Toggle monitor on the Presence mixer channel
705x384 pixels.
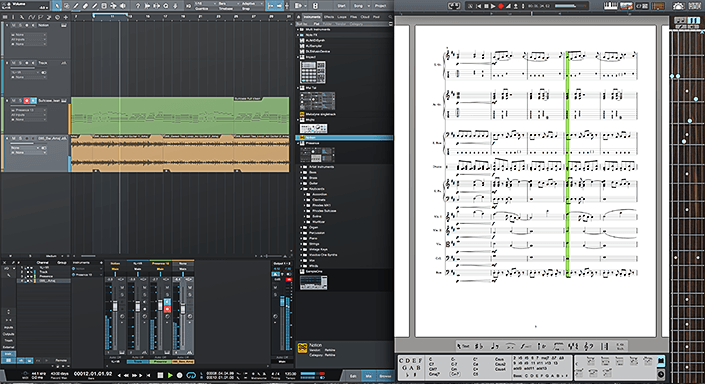167,302
